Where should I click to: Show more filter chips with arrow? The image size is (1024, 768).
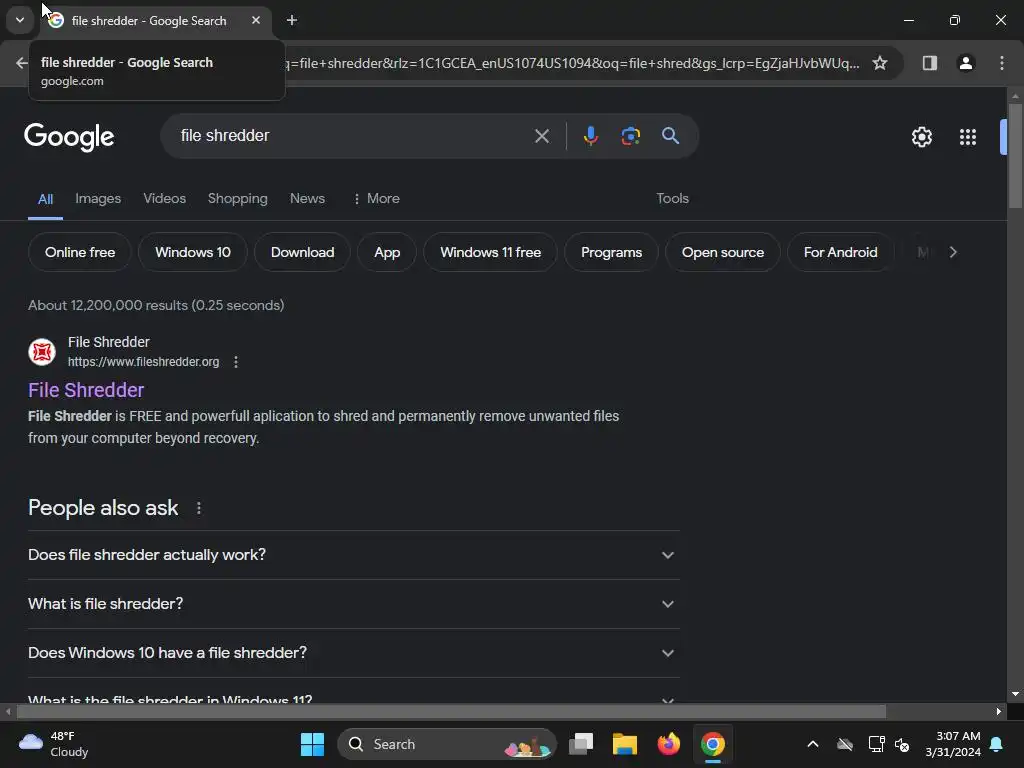[953, 252]
